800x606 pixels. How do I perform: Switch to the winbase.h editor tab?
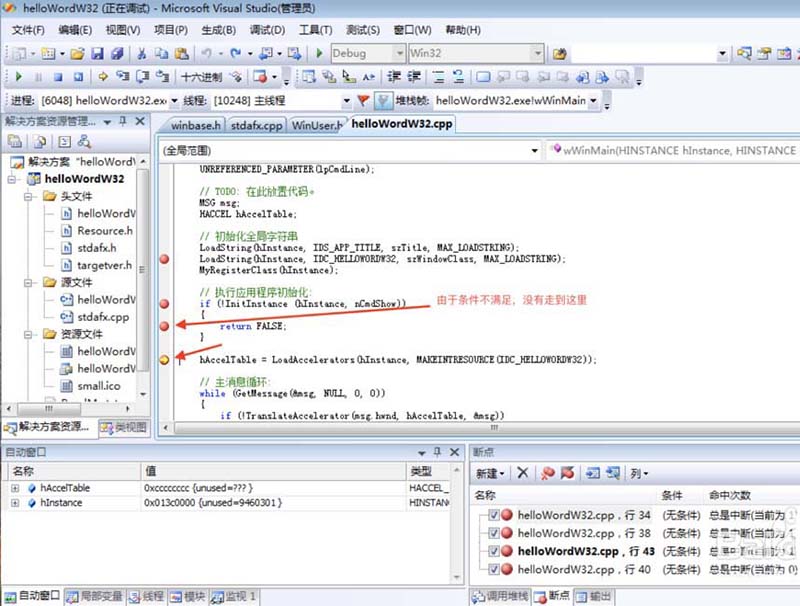pyautogui.click(x=192, y=125)
